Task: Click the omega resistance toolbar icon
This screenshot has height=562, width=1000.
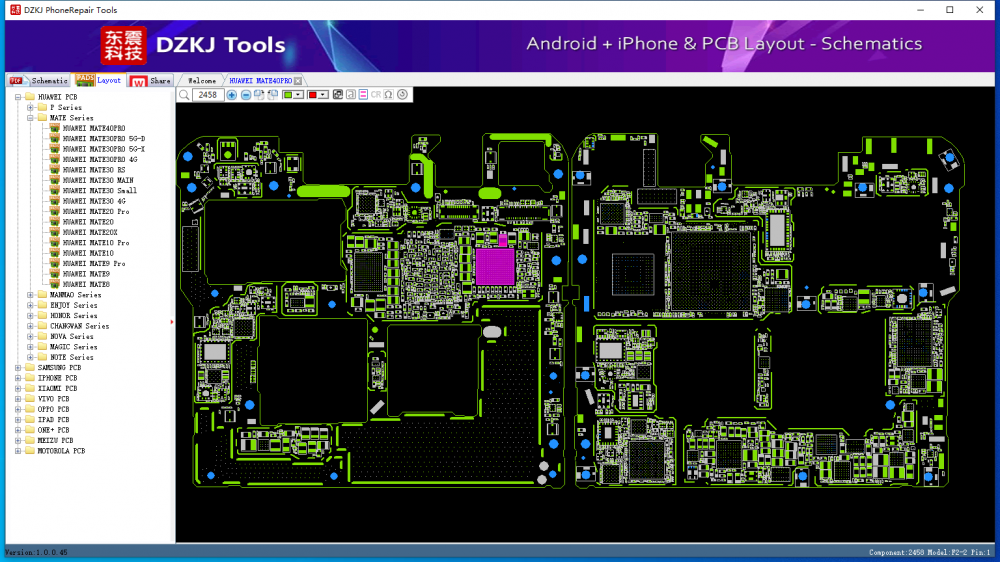Action: point(388,95)
